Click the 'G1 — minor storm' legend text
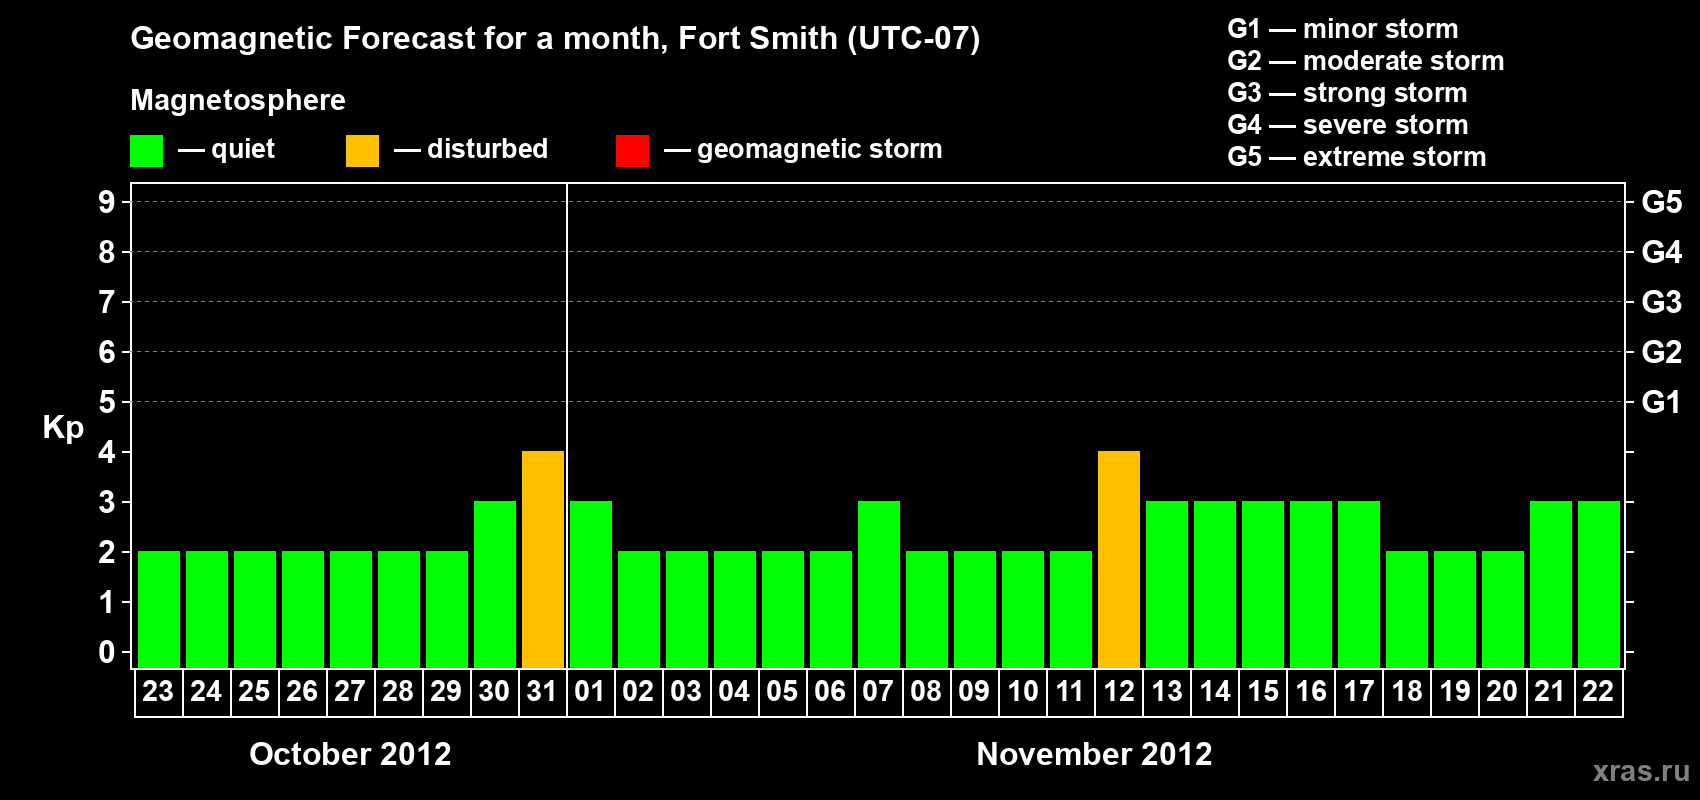Viewport: 1700px width, 800px height. click(1343, 29)
